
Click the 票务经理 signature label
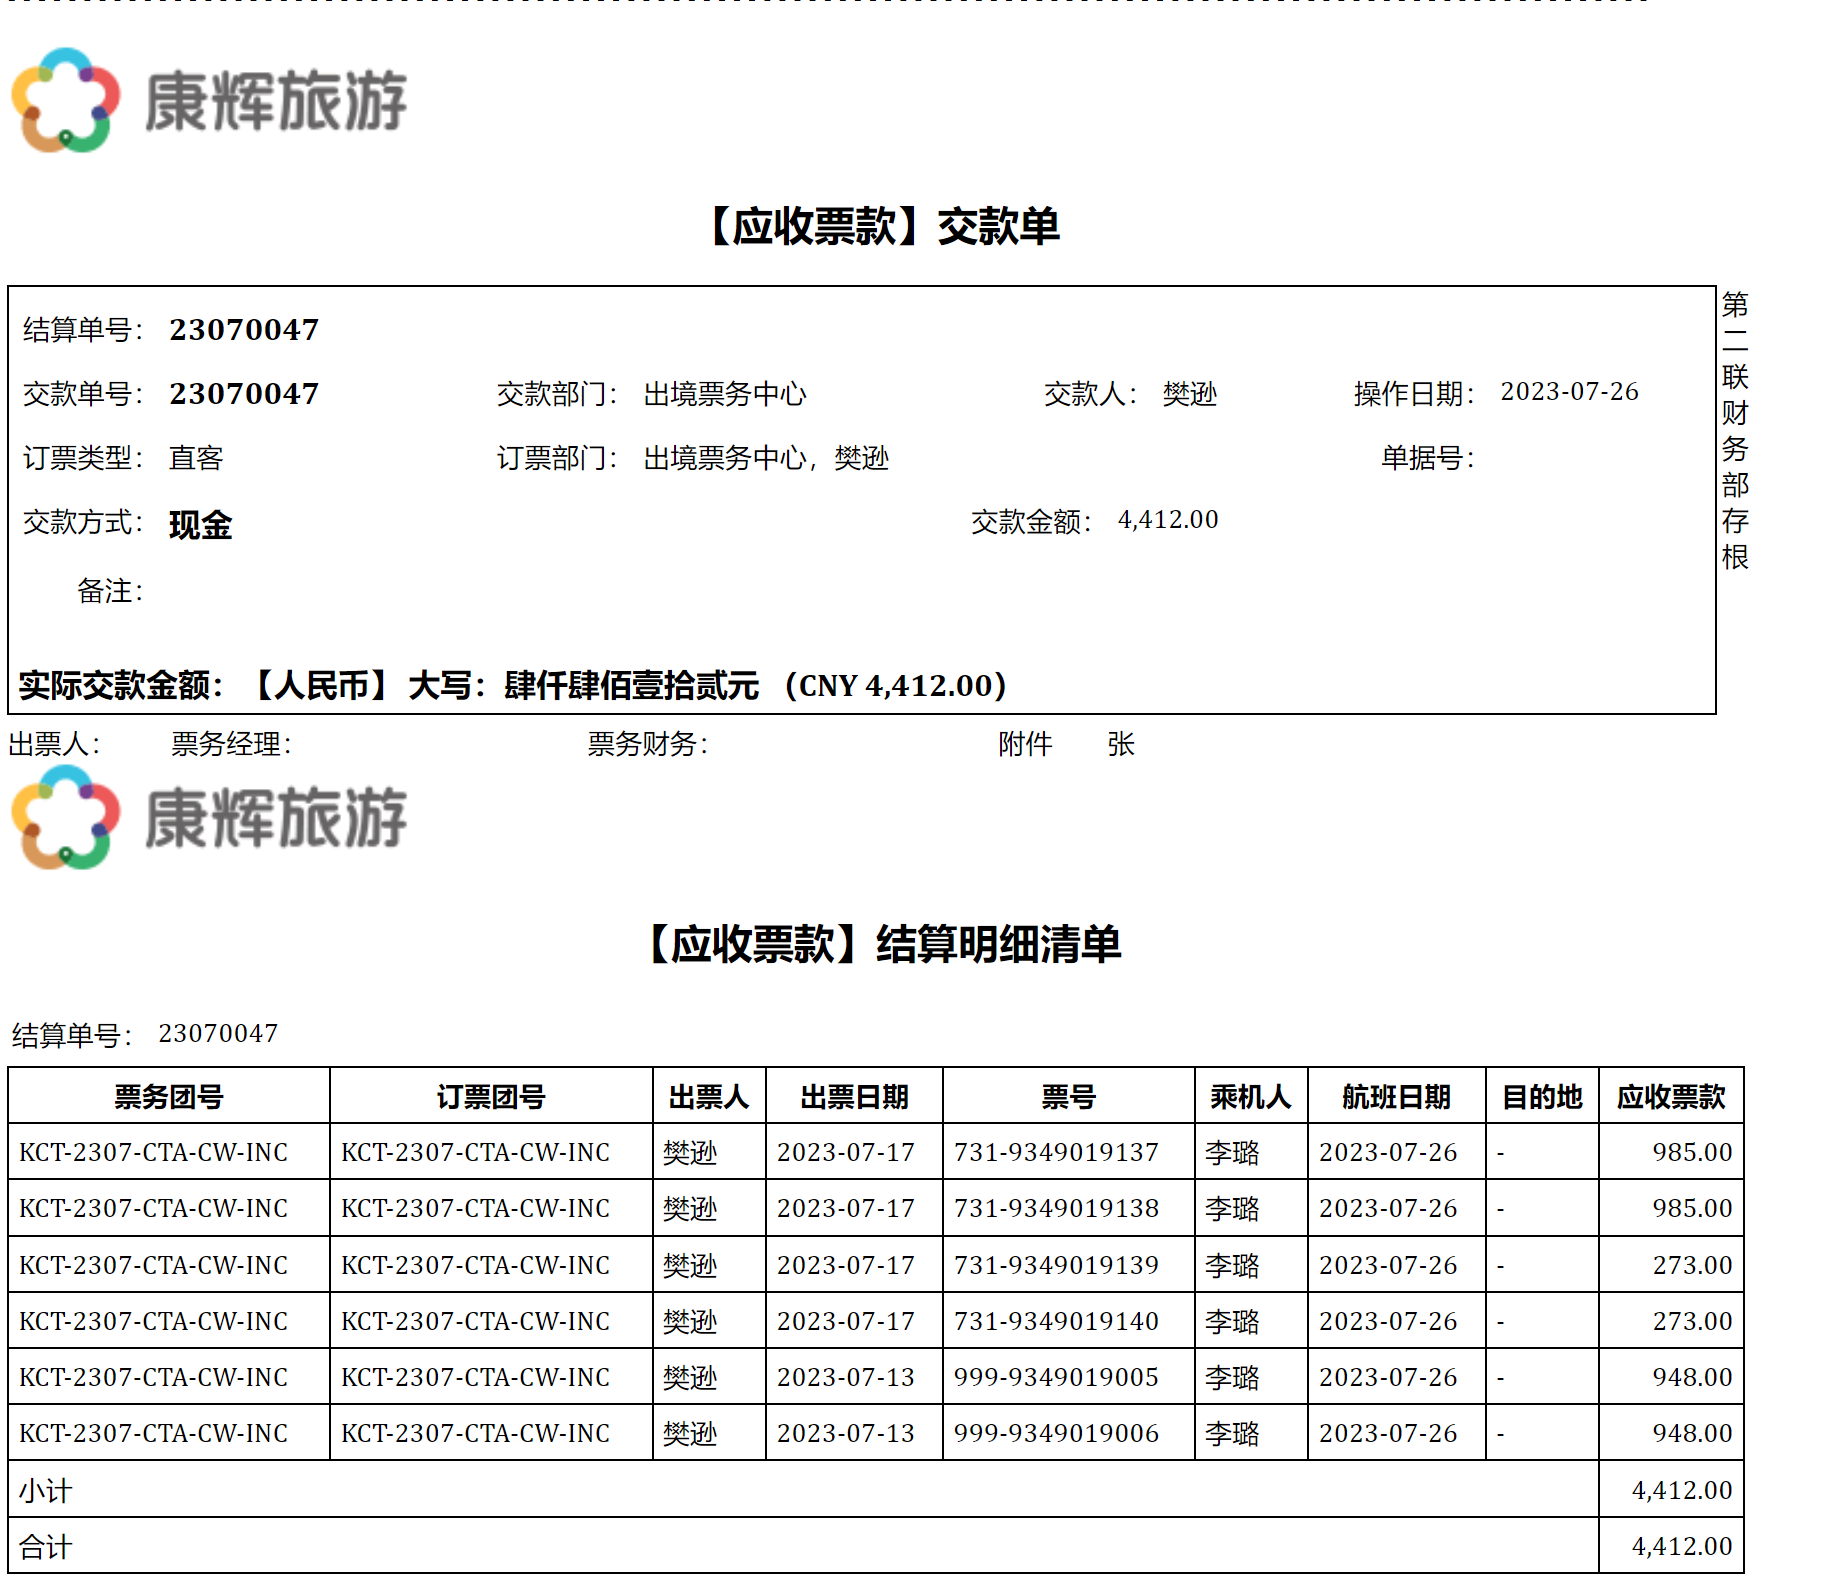[x=231, y=744]
